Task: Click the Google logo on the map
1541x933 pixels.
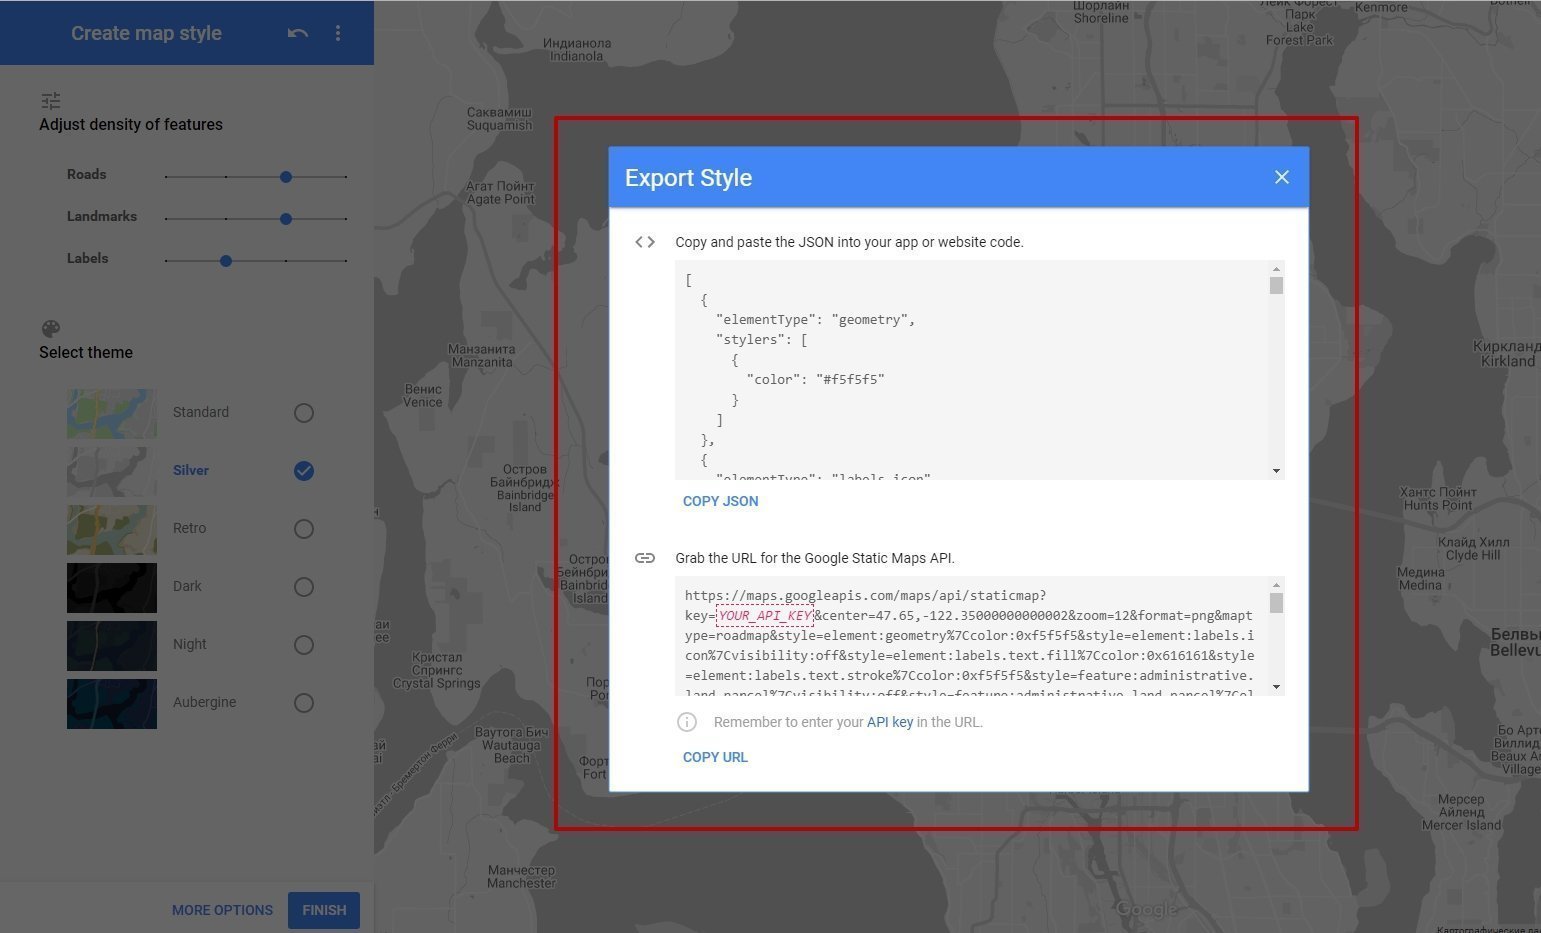Action: pos(1147,909)
